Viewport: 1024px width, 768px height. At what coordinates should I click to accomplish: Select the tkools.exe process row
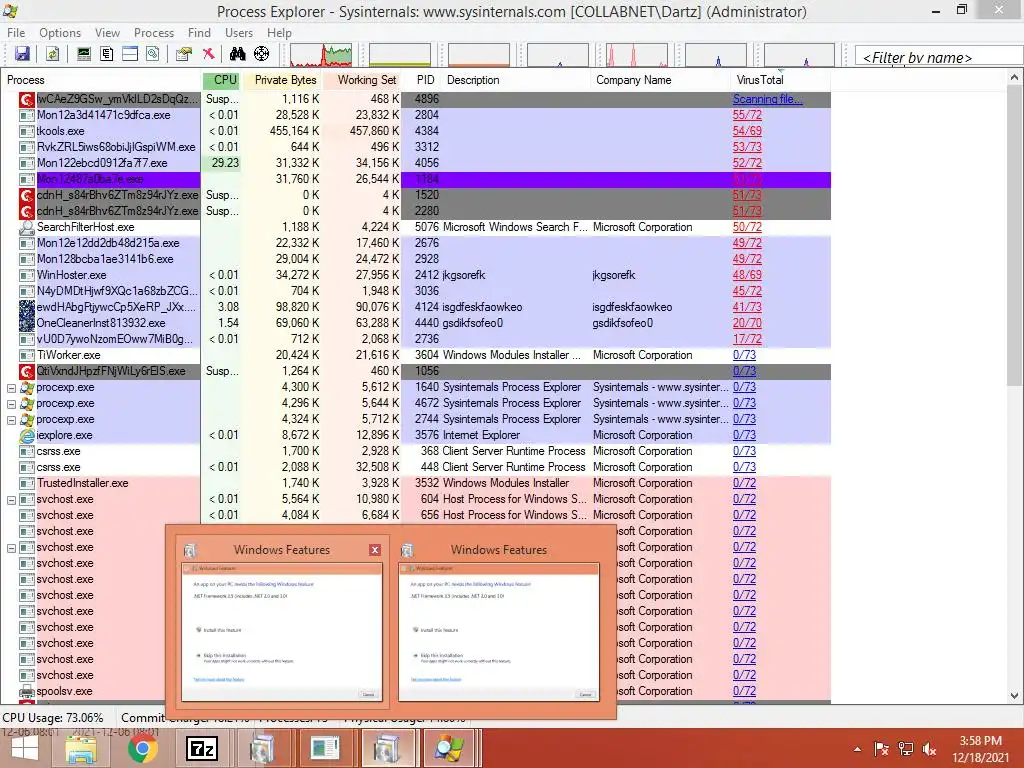click(x=415, y=131)
